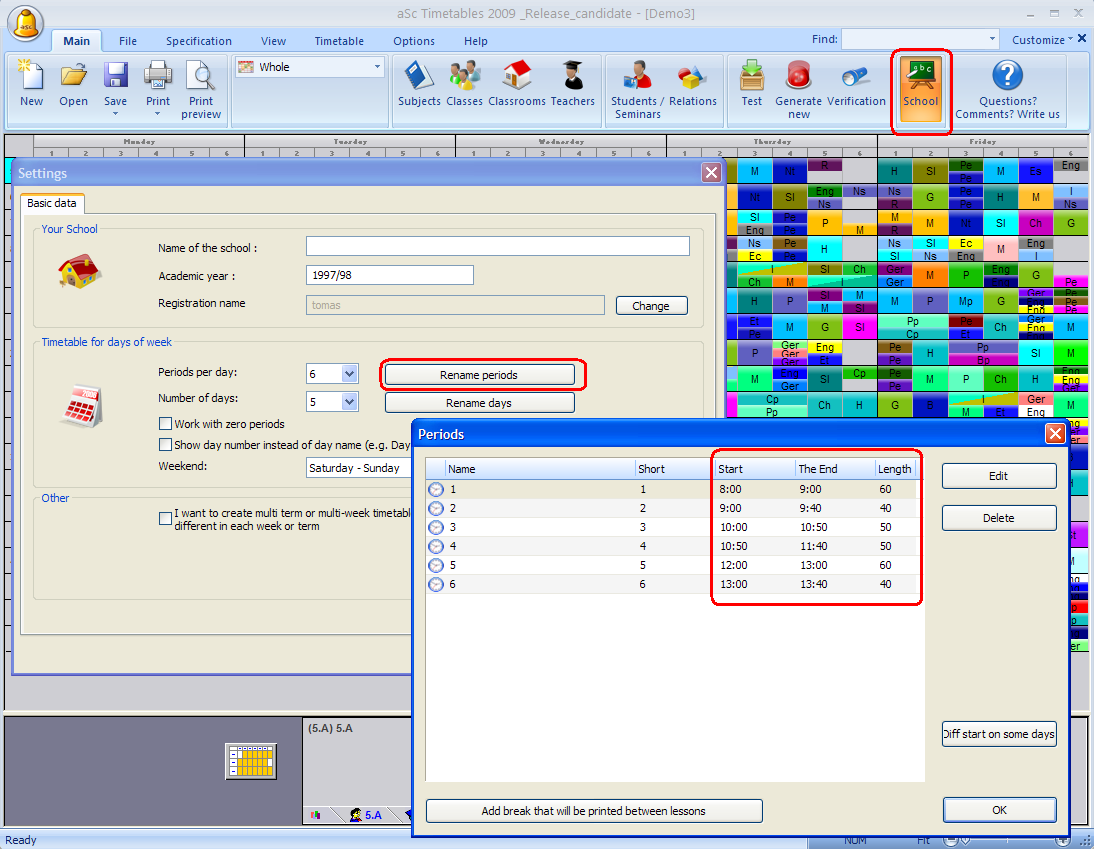Viewport: 1094px width, 849px height.
Task: Expand the Whole view dropdown
Action: pyautogui.click(x=377, y=67)
